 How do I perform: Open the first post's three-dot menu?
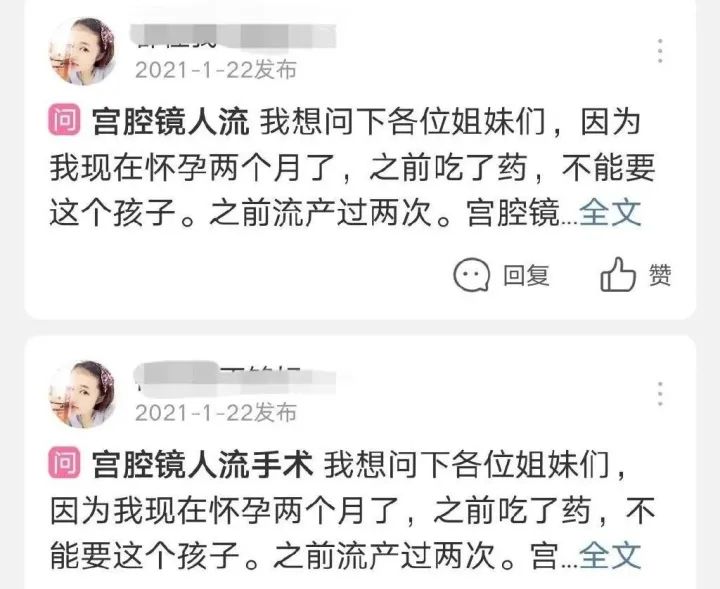660,50
